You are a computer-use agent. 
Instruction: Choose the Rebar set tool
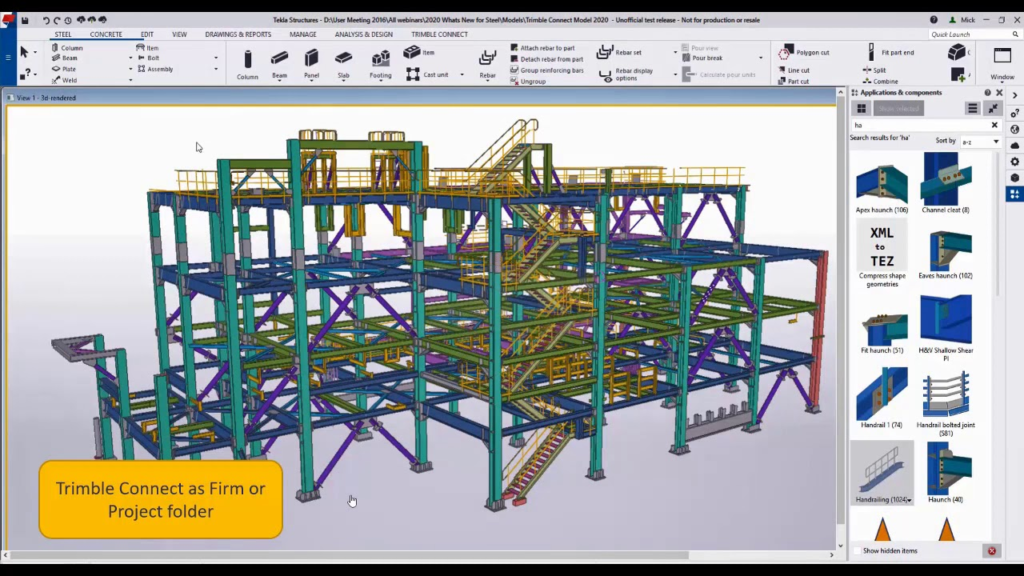point(620,52)
